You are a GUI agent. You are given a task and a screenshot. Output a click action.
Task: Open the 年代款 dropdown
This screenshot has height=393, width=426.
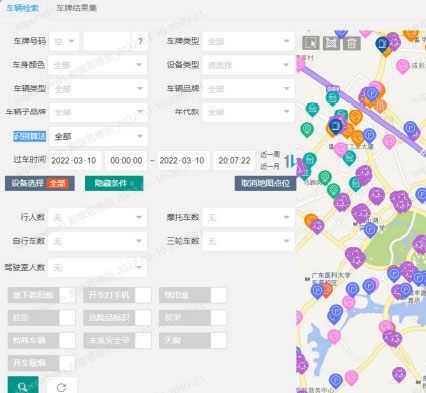point(249,112)
